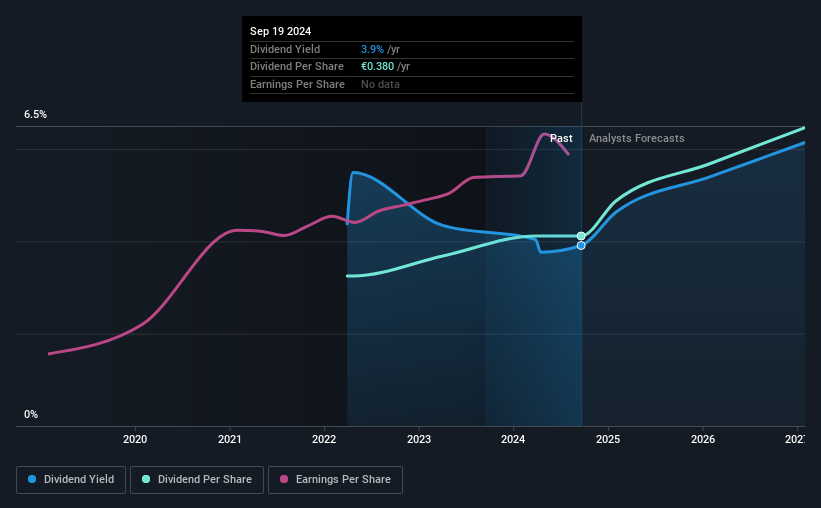Click the teal Dividend Per Share legend dot
821x508 pixels.
pos(146,479)
